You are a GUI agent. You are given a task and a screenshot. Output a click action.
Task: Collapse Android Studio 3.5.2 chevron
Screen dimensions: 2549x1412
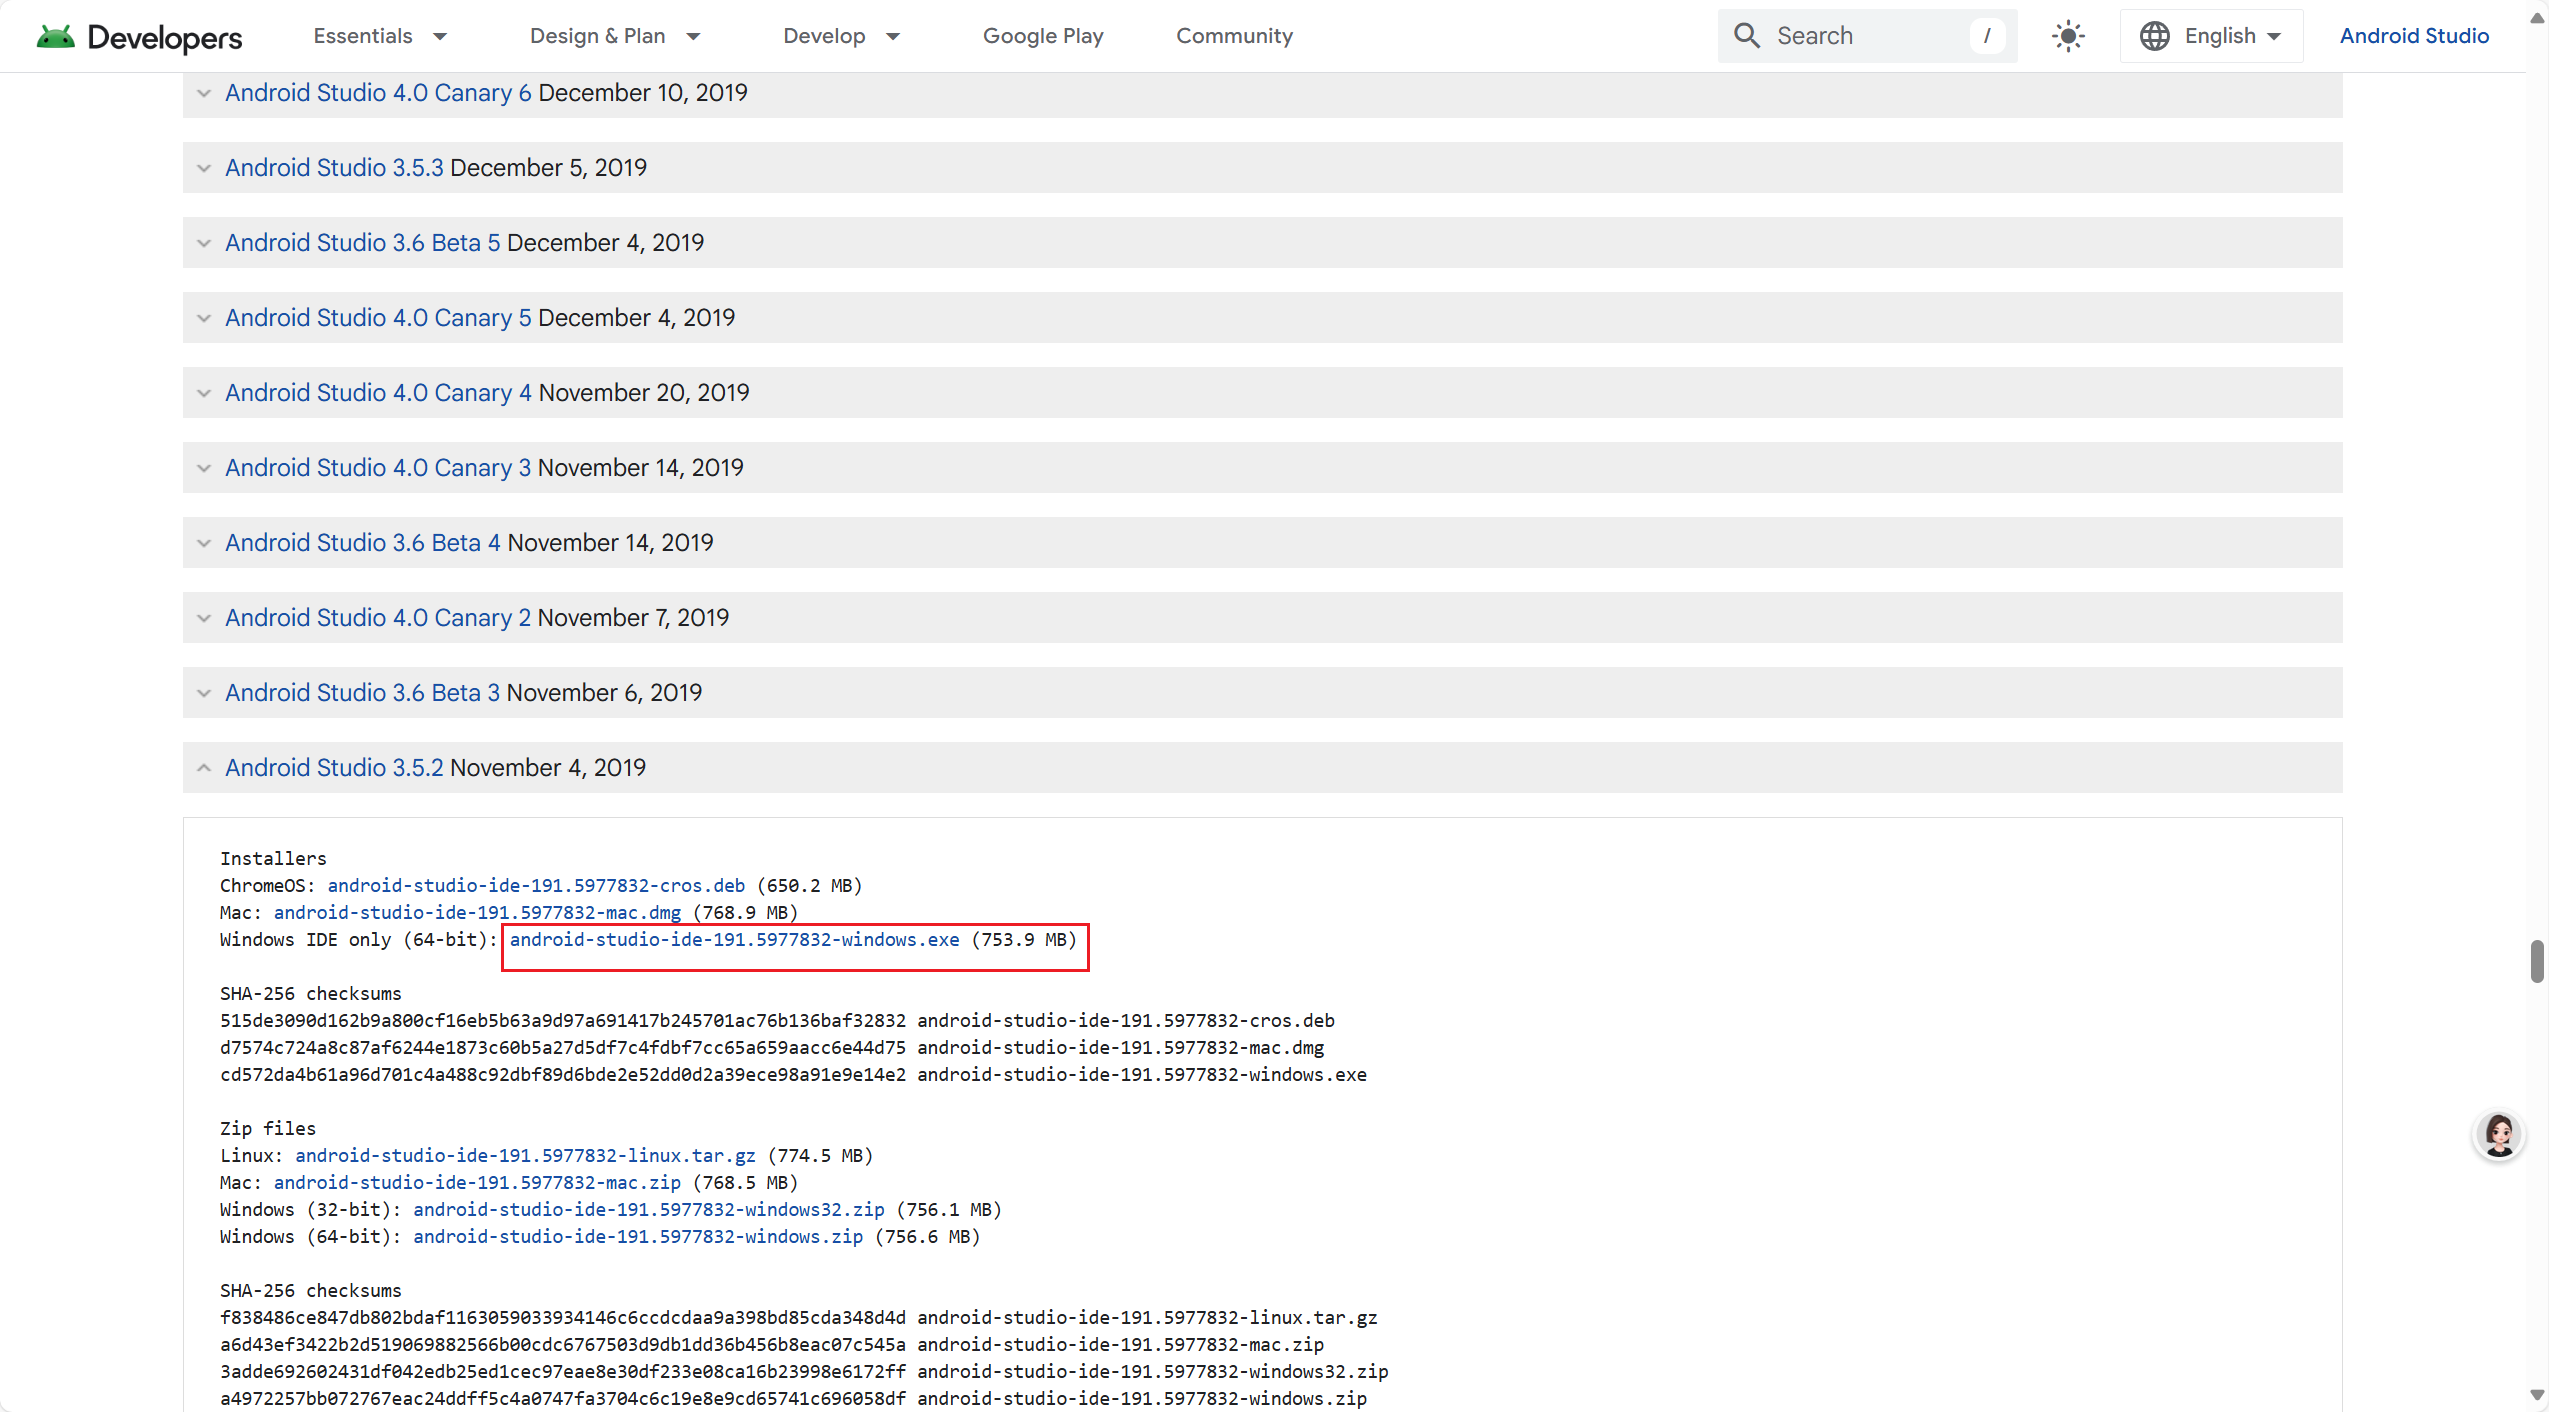204,768
